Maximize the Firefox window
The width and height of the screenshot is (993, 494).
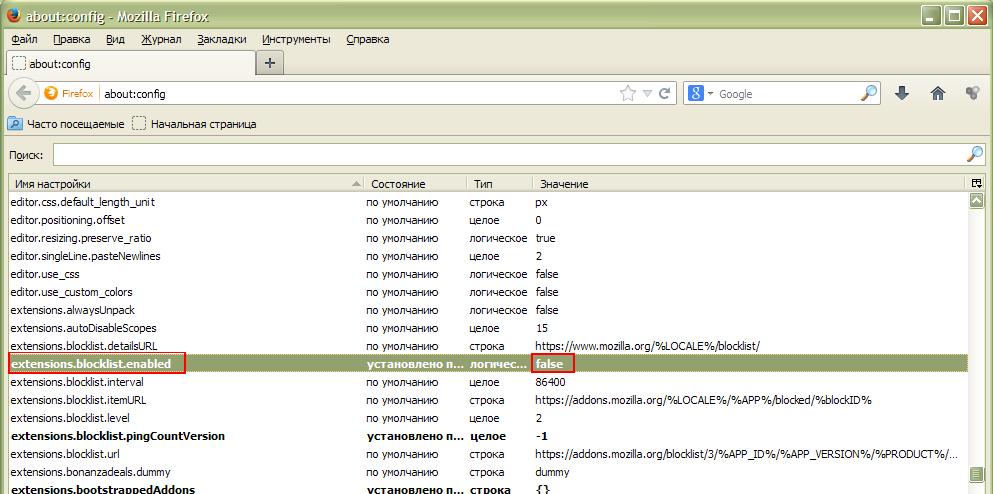point(954,15)
